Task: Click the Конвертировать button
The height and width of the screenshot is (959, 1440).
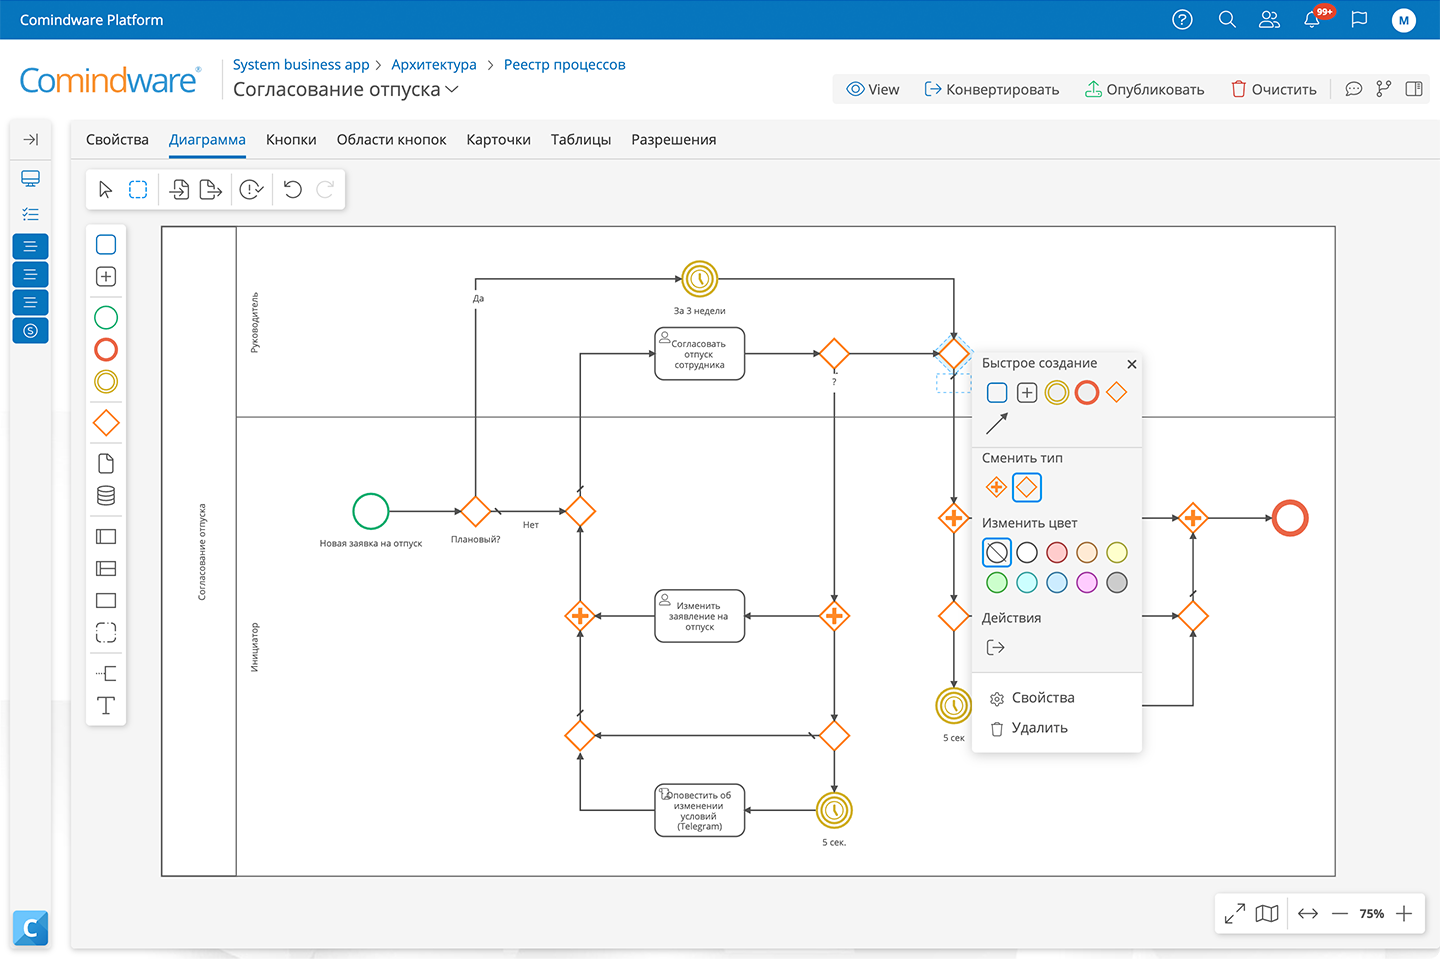Action: click(991, 89)
